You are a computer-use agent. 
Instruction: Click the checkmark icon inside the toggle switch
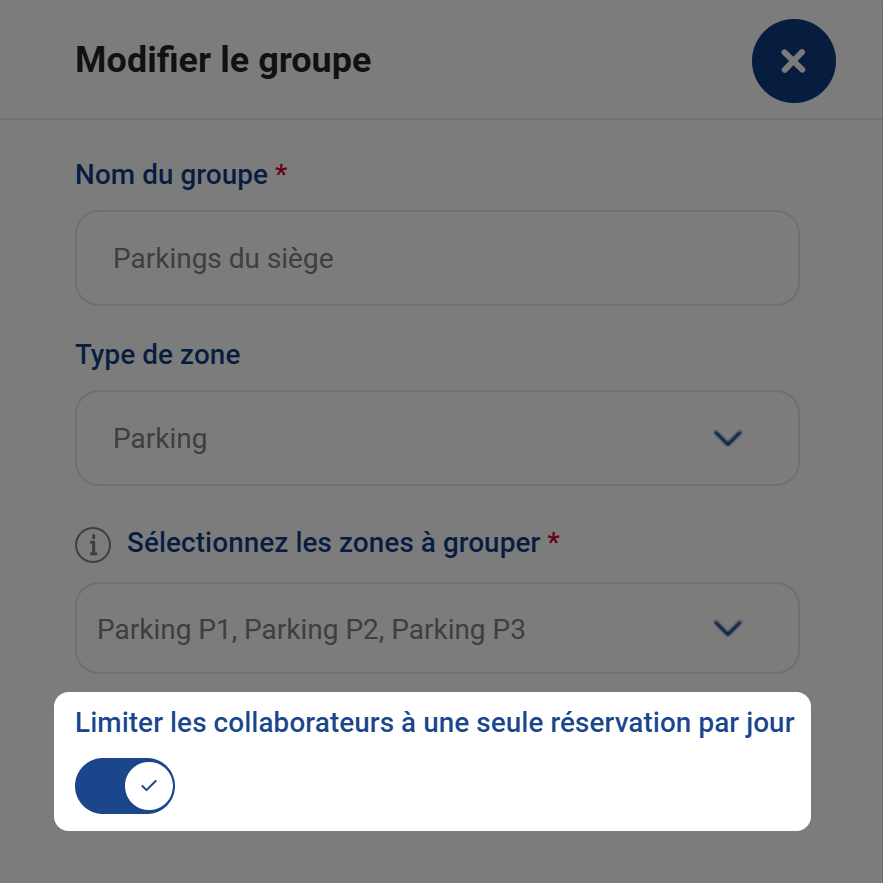click(146, 786)
